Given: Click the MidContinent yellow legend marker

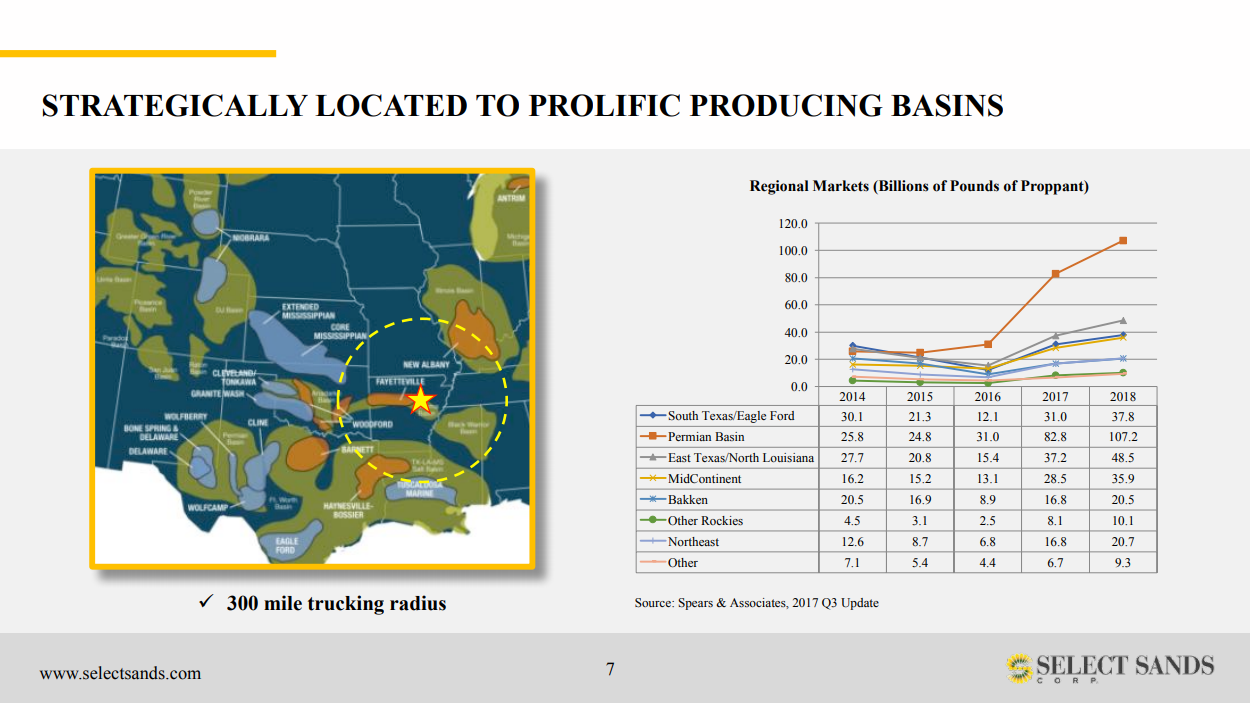Looking at the screenshot, I should click(x=654, y=479).
